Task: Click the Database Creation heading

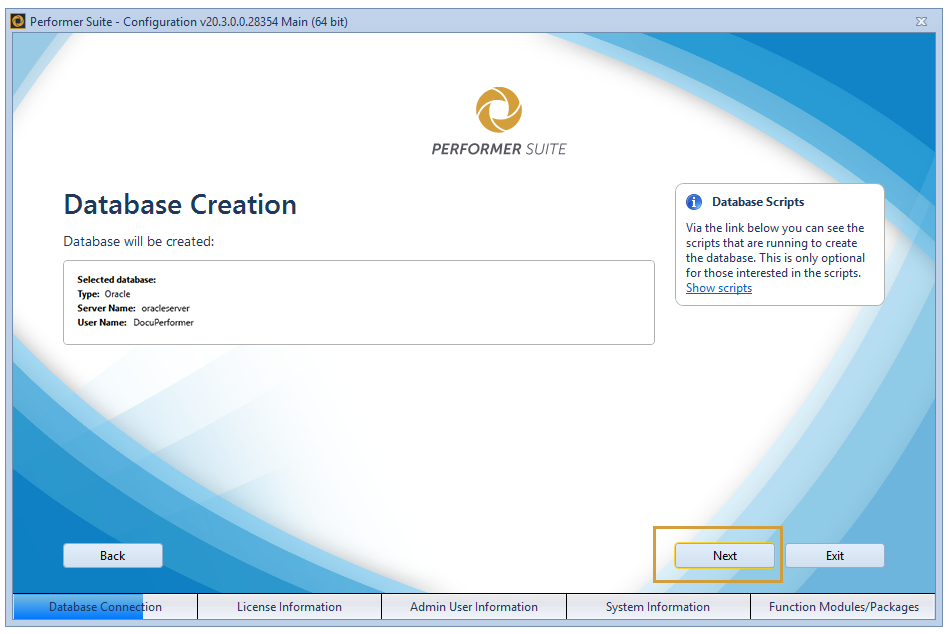Action: (180, 205)
